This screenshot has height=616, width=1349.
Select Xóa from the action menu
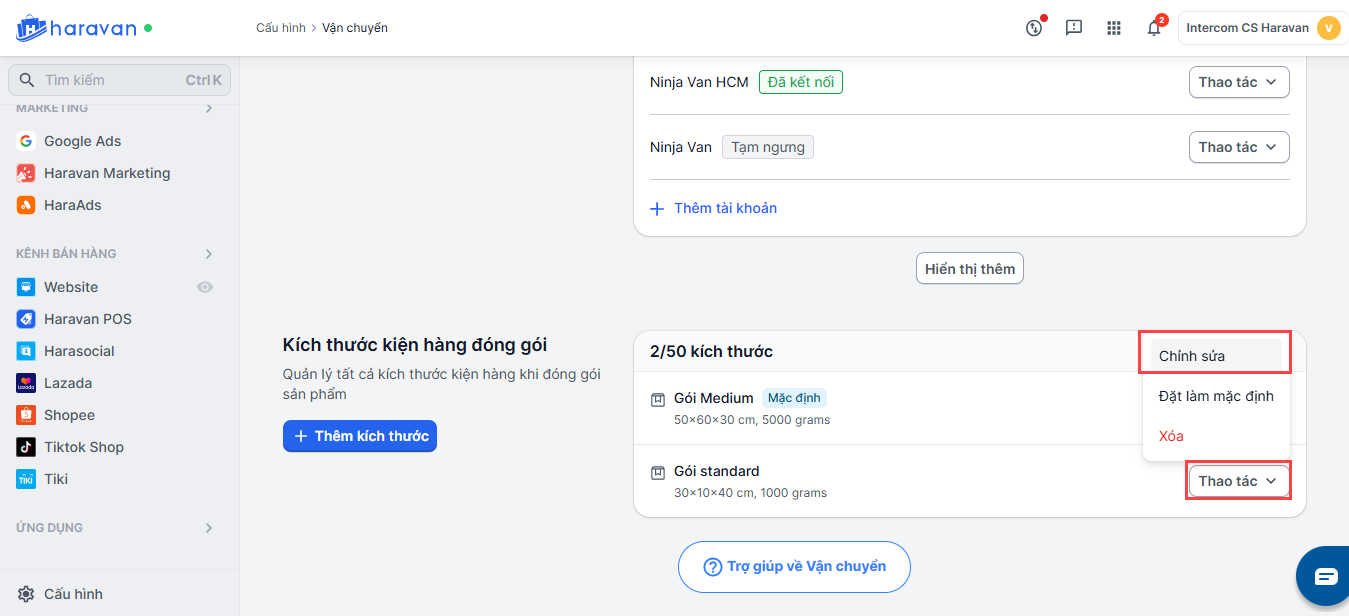click(x=1171, y=436)
